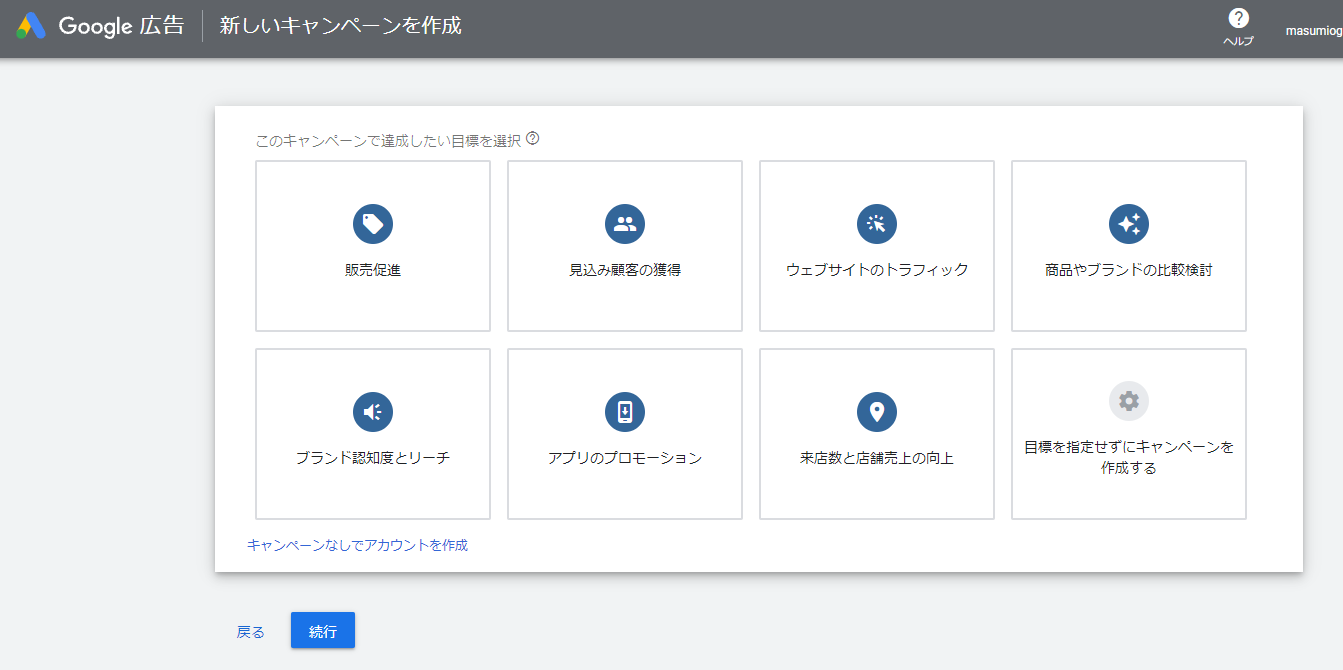Click the location pin icon for 来店数と店舗売上の向上

pos(877,412)
